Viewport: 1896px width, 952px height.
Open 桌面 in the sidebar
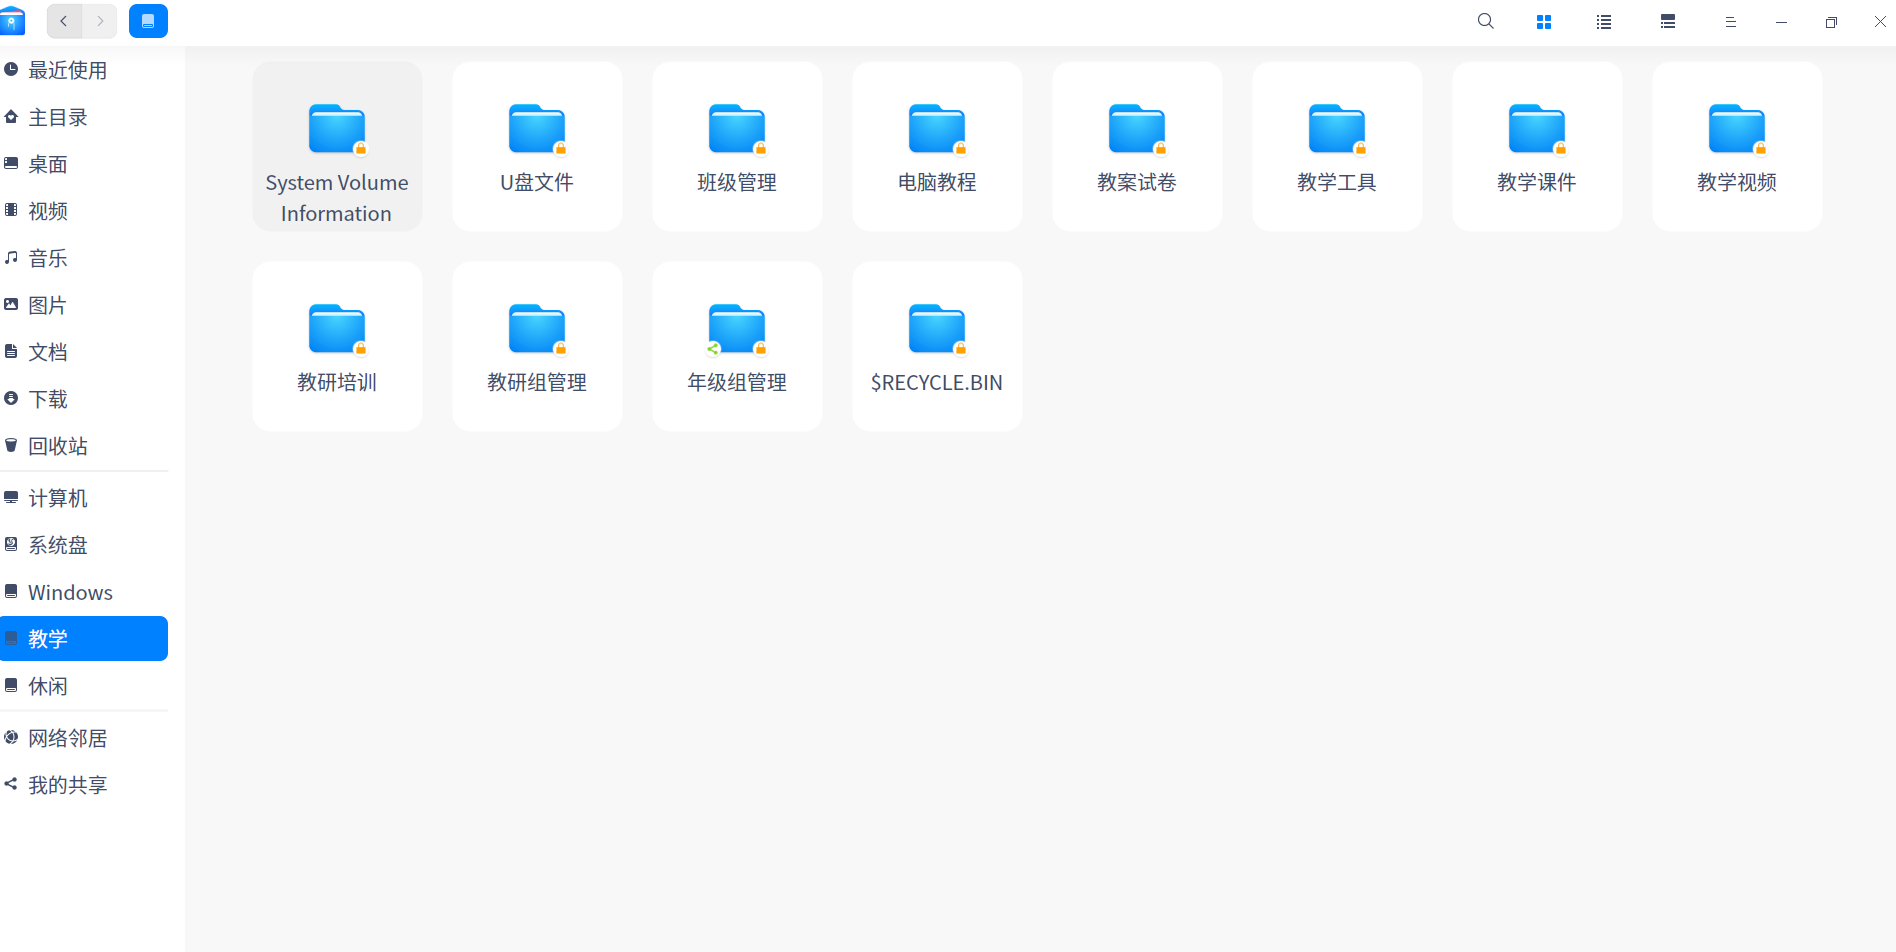coord(84,164)
